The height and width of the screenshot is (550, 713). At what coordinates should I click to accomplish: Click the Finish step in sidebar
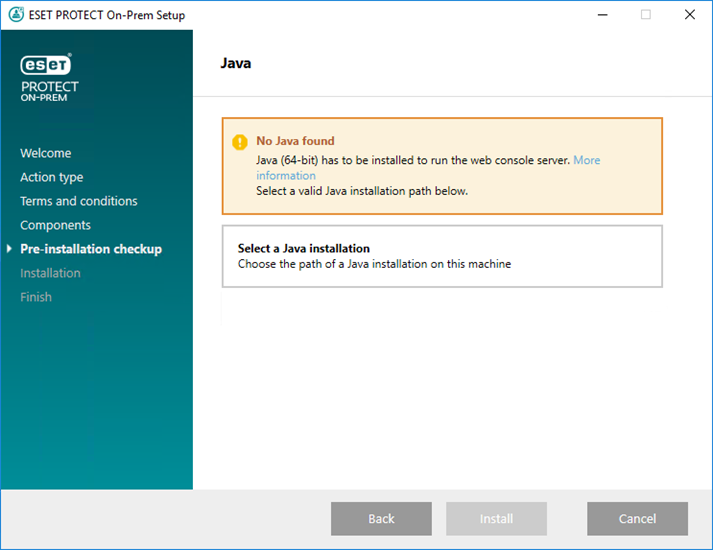point(36,297)
